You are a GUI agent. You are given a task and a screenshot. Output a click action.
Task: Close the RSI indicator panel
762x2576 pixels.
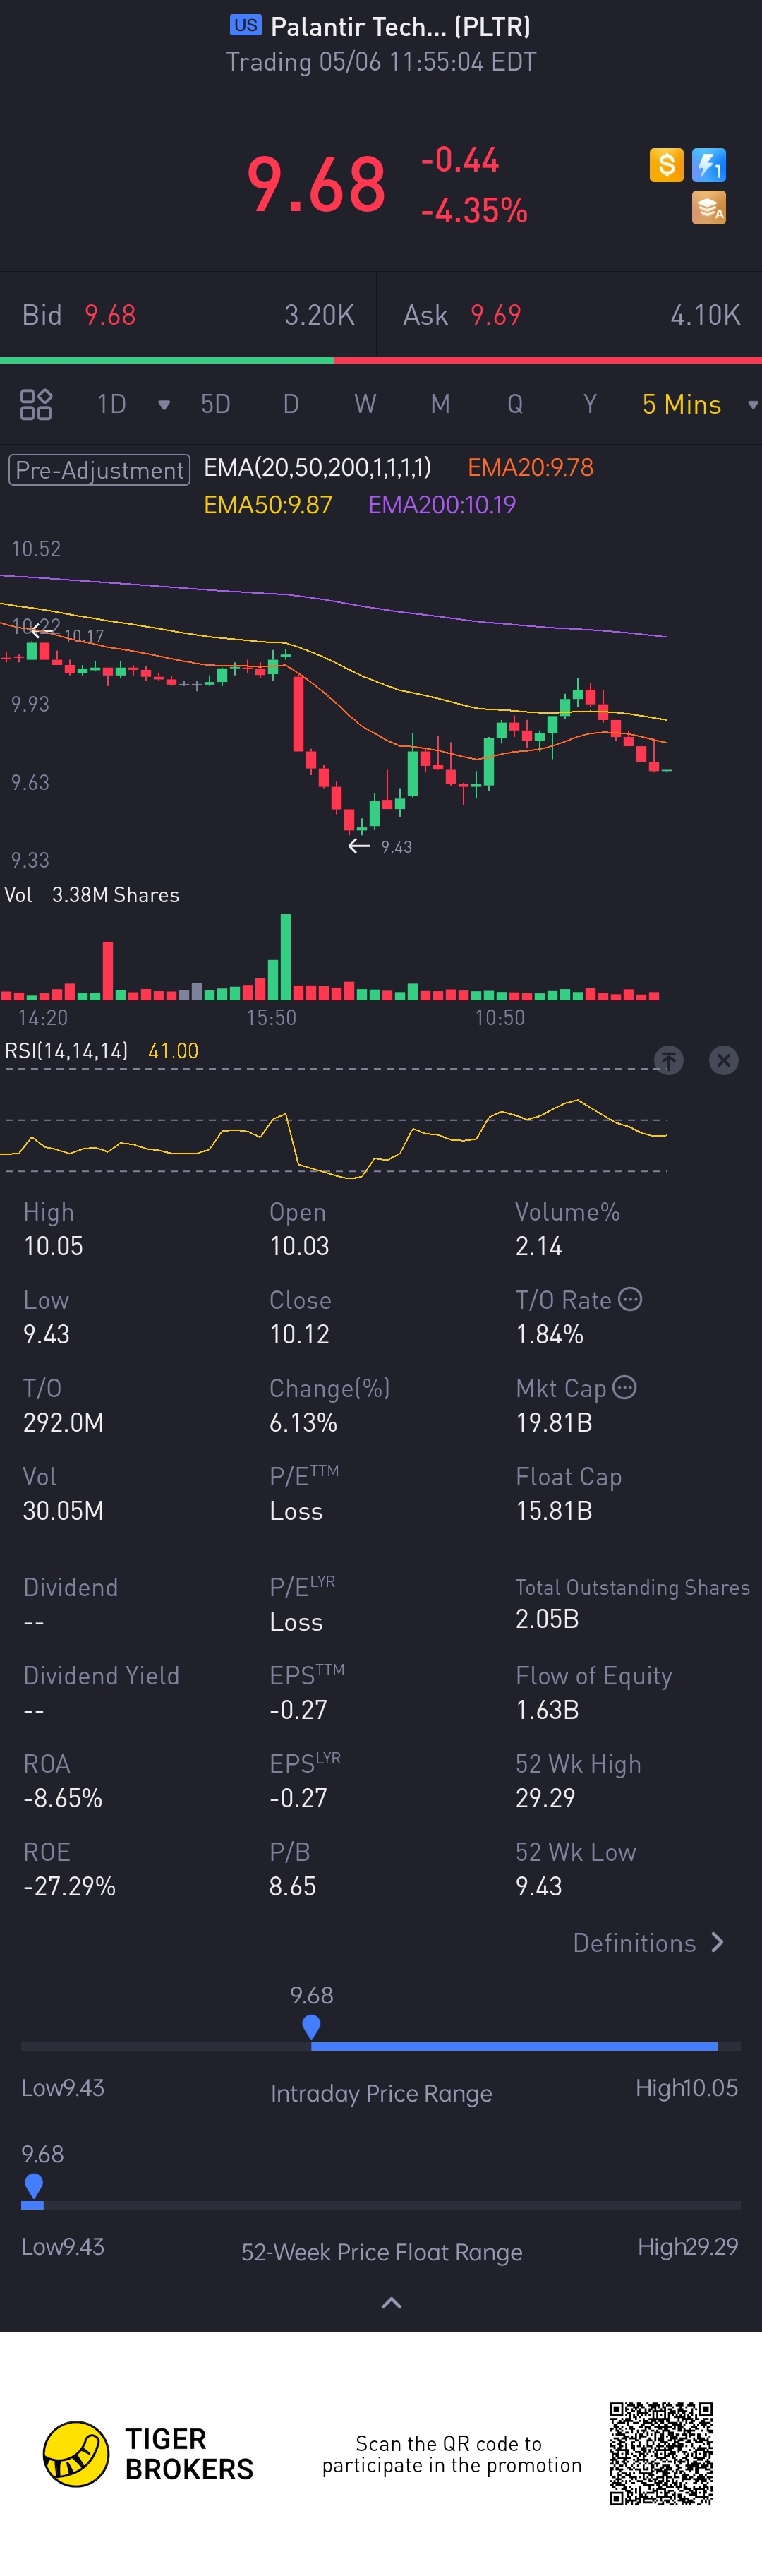pyautogui.click(x=724, y=1060)
